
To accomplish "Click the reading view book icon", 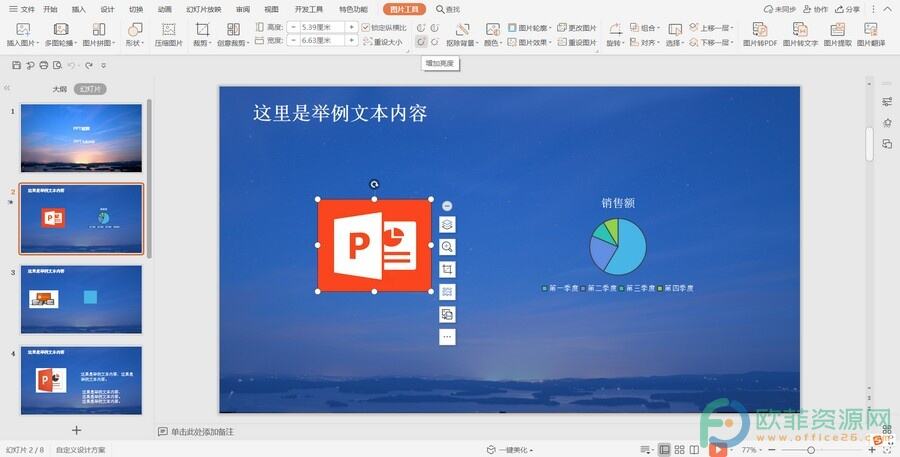I will 695,450.
